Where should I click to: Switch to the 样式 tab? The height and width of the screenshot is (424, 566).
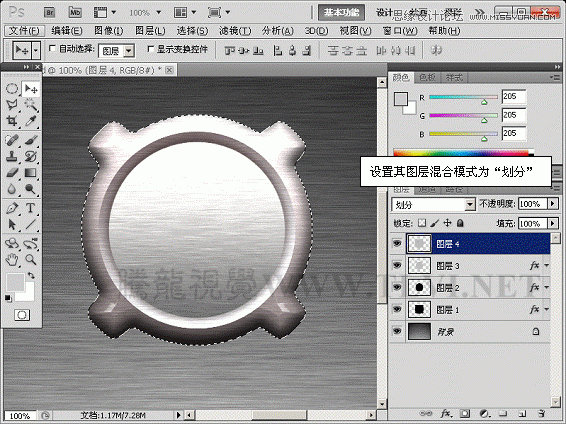click(454, 77)
